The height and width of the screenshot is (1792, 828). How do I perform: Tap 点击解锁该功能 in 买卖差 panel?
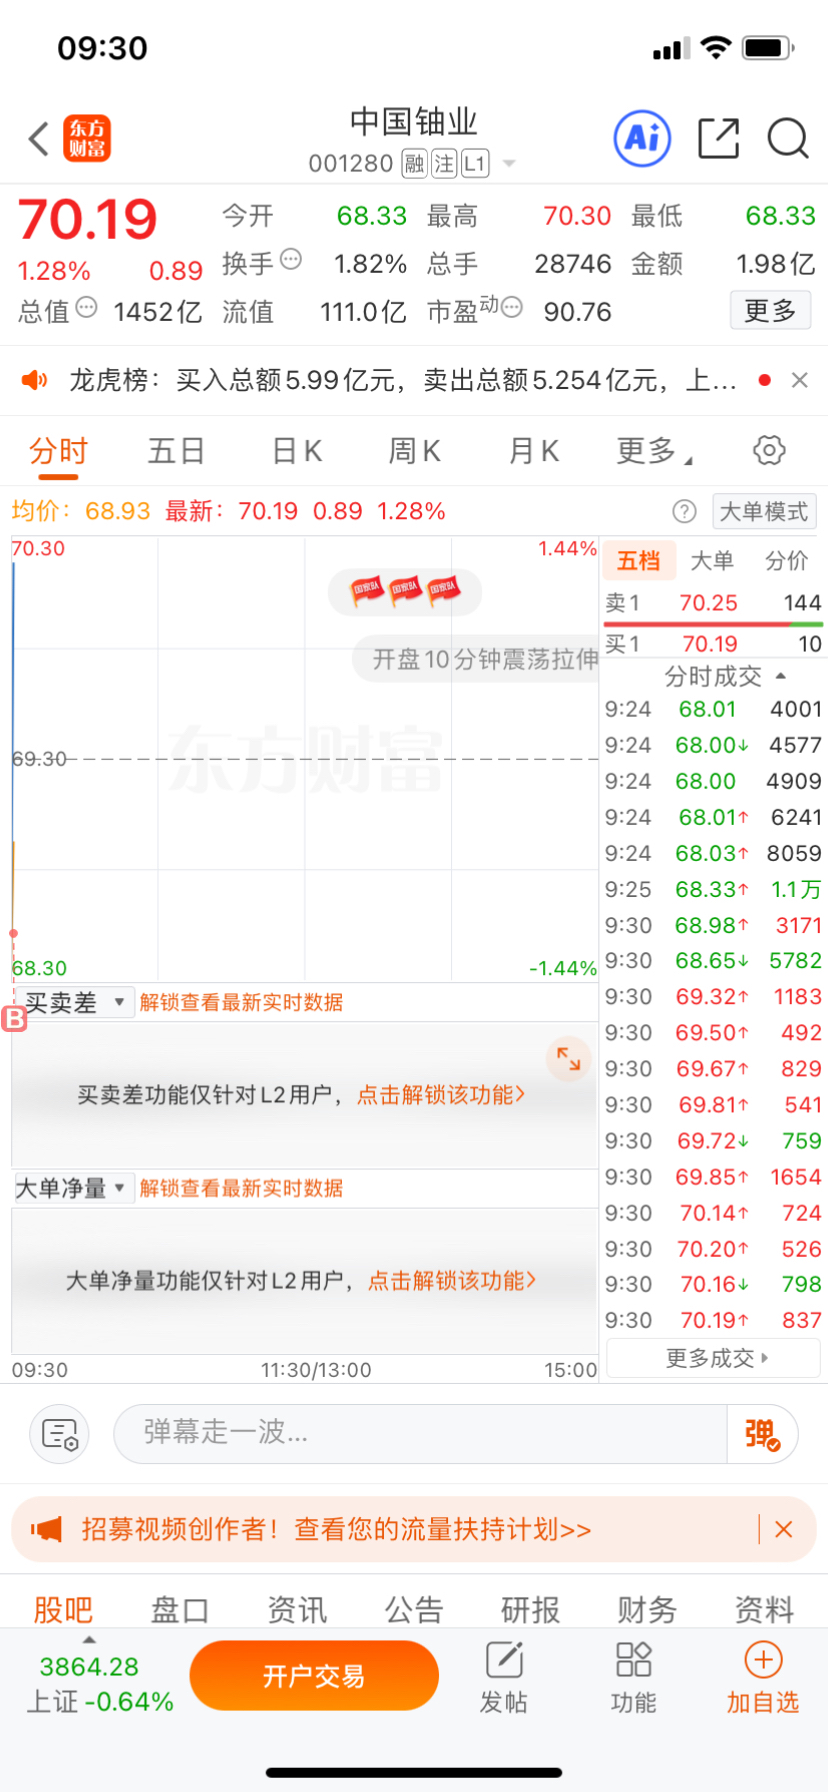(441, 1095)
